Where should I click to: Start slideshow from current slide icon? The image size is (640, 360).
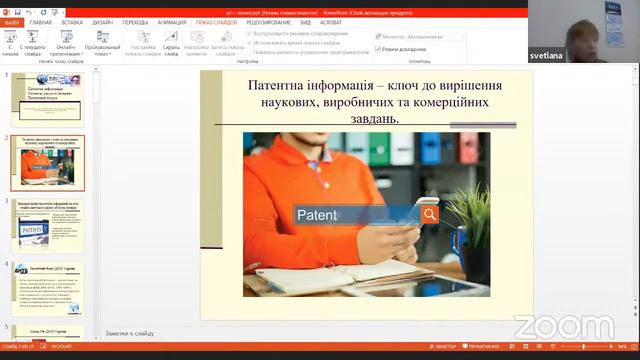pyautogui.click(x=33, y=37)
